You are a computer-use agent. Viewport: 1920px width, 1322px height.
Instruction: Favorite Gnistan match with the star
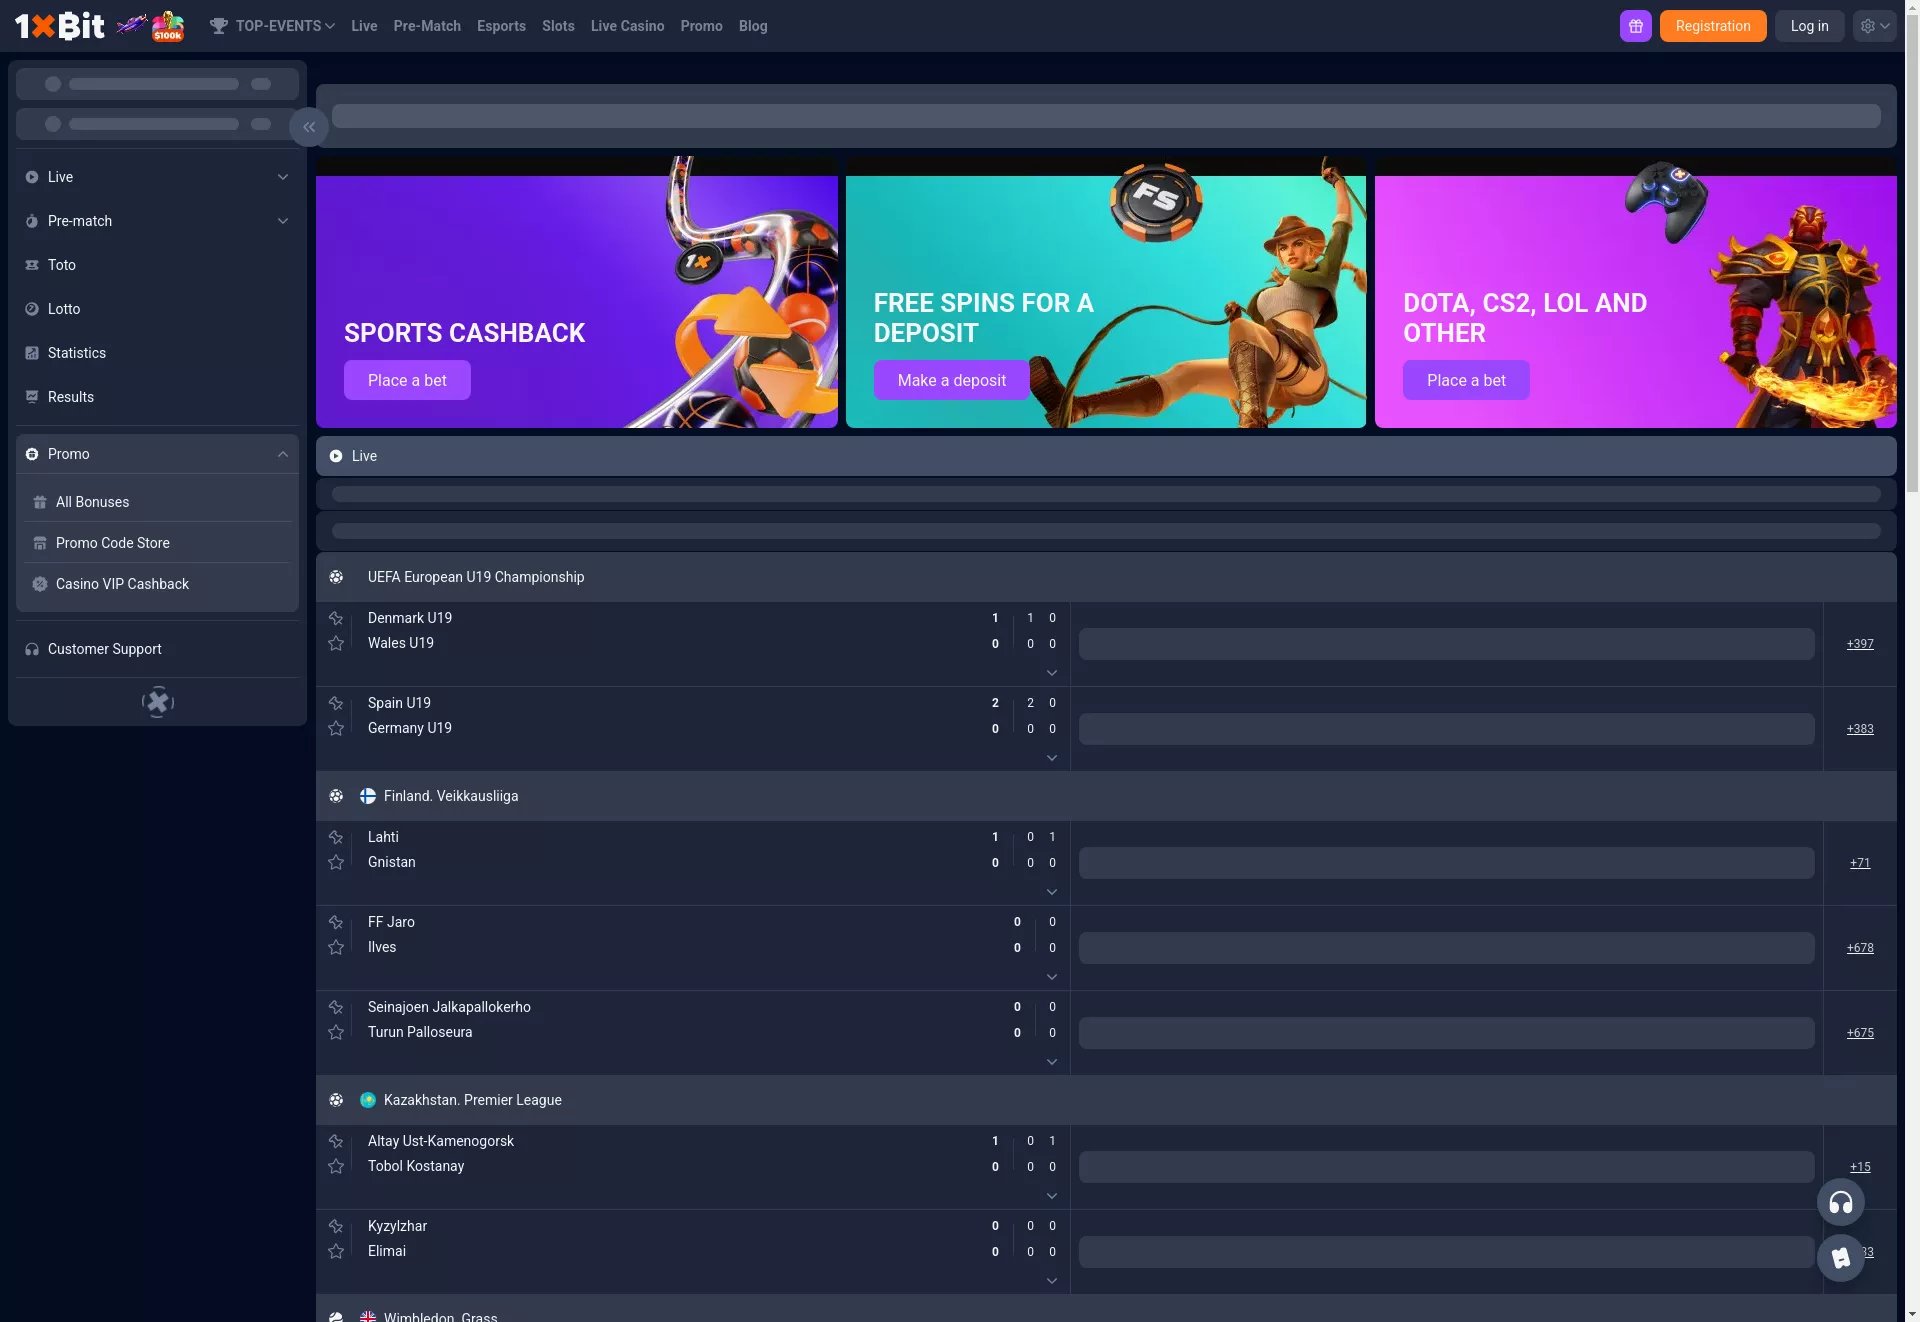coord(336,862)
